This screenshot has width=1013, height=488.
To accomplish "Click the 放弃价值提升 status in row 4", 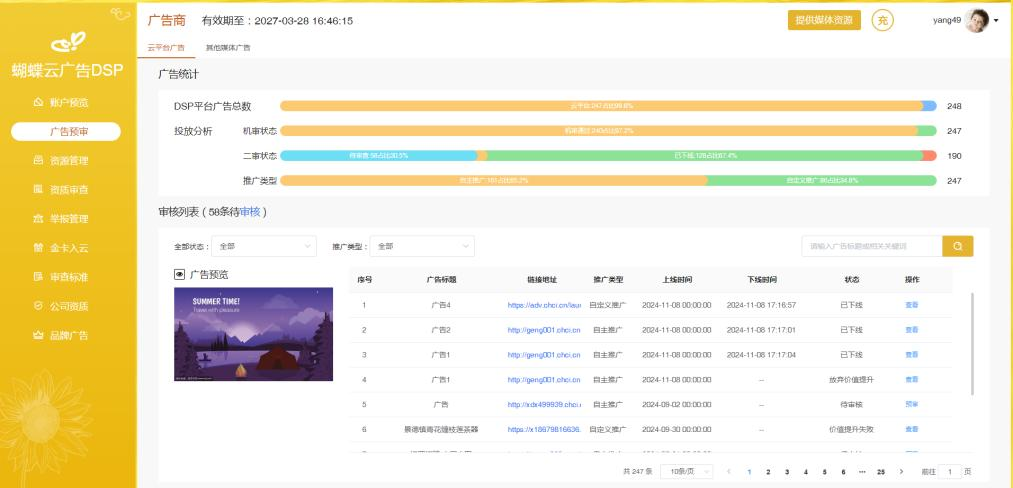I will [x=851, y=379].
